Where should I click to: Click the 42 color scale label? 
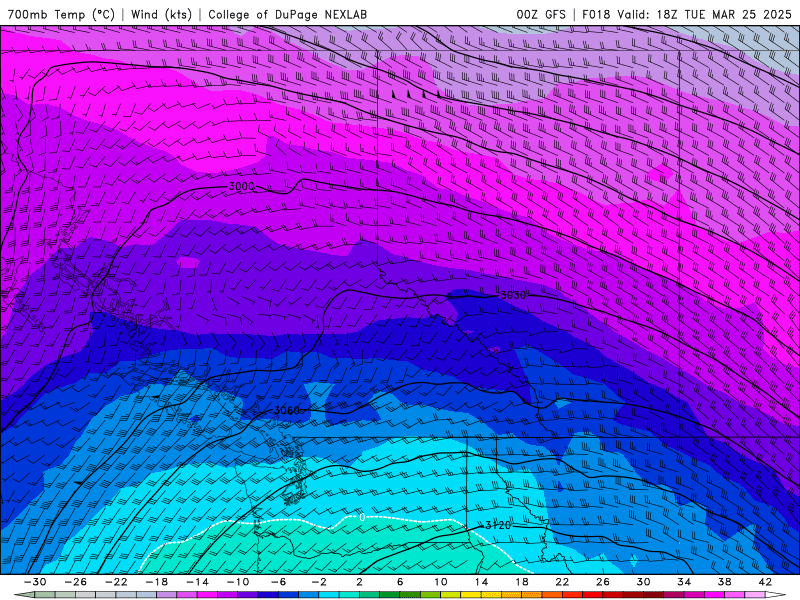[x=765, y=582]
